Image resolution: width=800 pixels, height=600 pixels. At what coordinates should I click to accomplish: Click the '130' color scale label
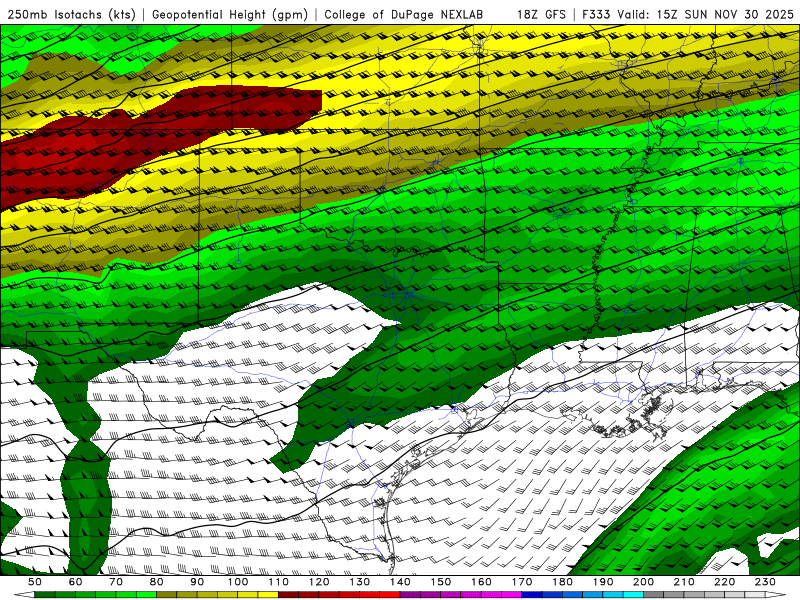pyautogui.click(x=360, y=582)
